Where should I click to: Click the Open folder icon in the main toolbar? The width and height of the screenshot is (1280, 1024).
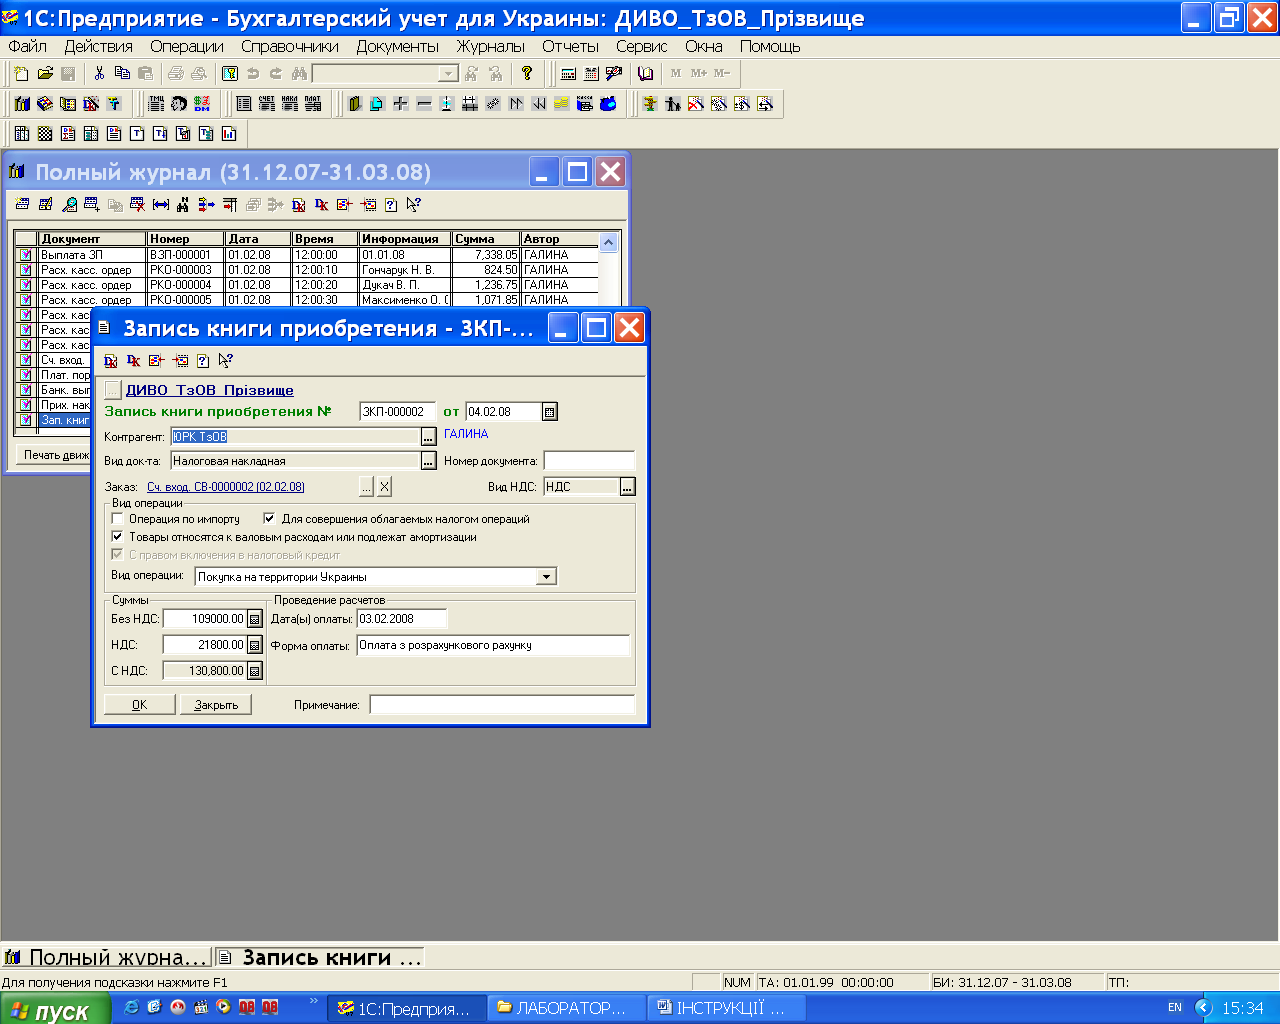tap(45, 74)
